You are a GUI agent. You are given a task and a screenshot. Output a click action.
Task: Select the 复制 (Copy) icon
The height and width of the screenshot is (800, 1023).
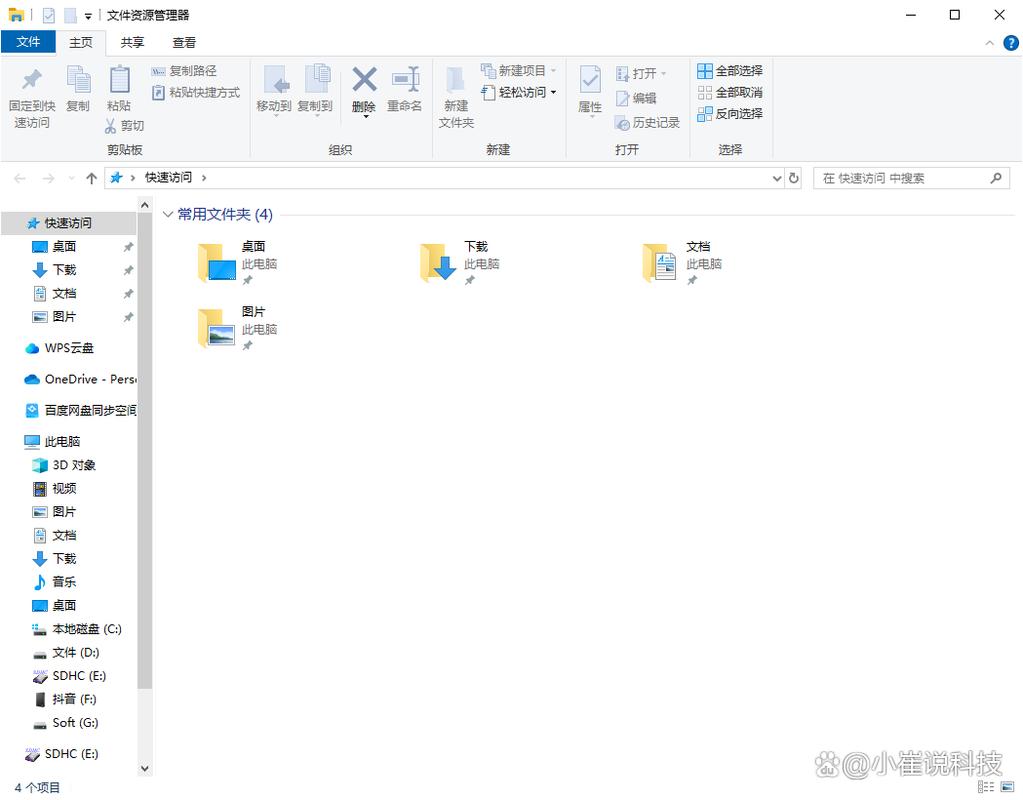[x=78, y=92]
